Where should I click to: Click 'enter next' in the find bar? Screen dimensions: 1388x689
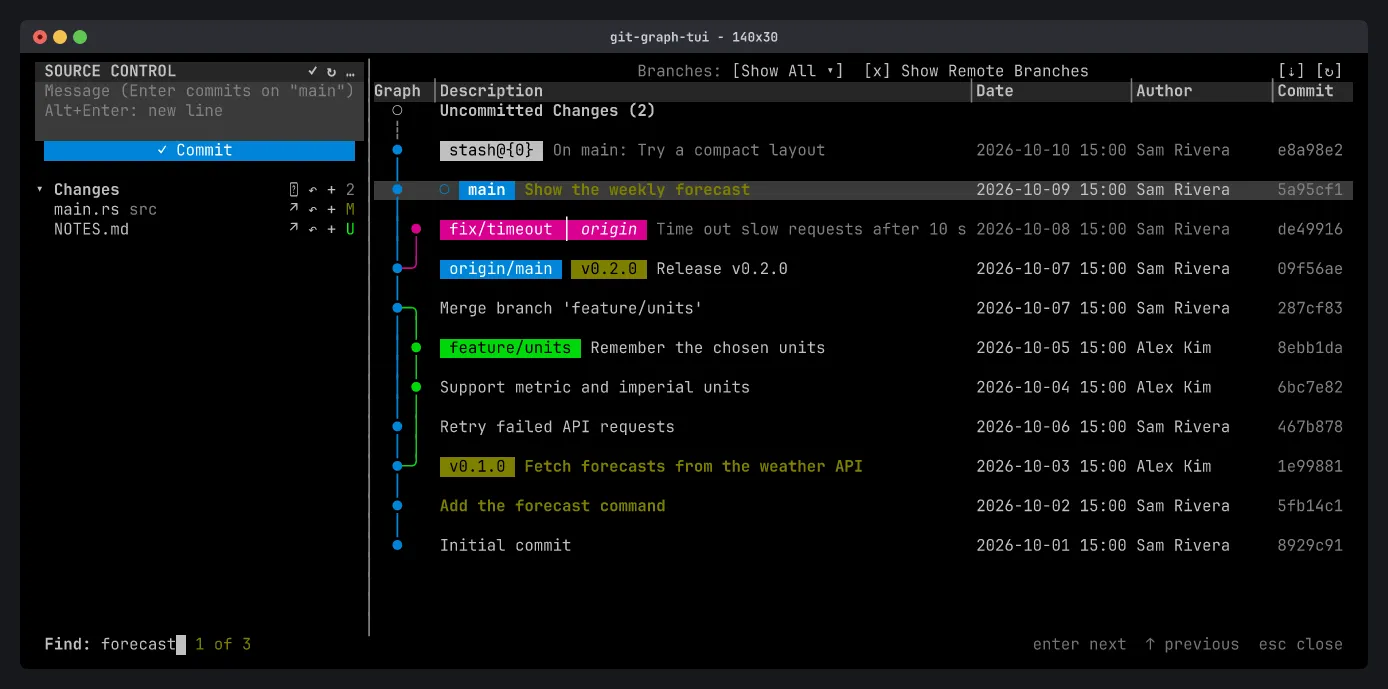click(x=1079, y=644)
